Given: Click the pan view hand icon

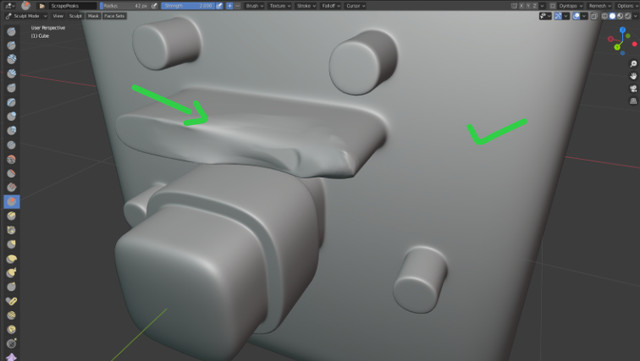Looking at the screenshot, I should [633, 76].
